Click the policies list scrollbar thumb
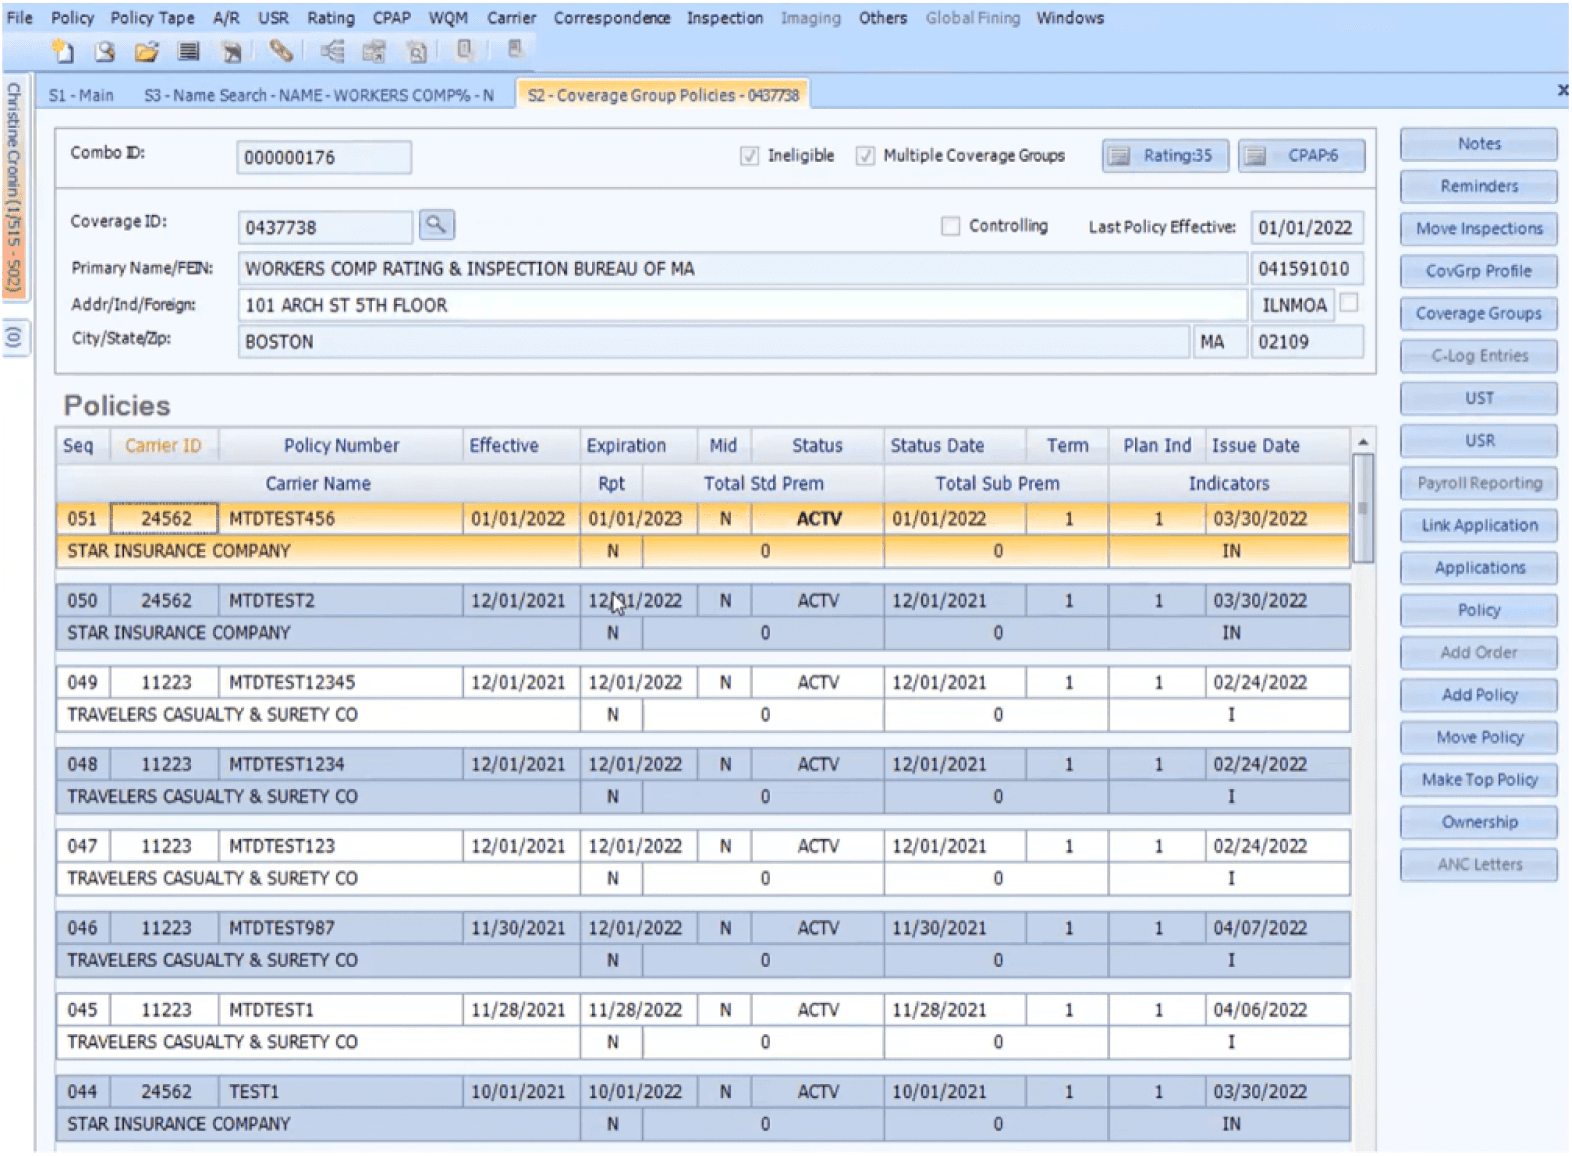Screen dimensions: 1572x1156 tap(1362, 507)
